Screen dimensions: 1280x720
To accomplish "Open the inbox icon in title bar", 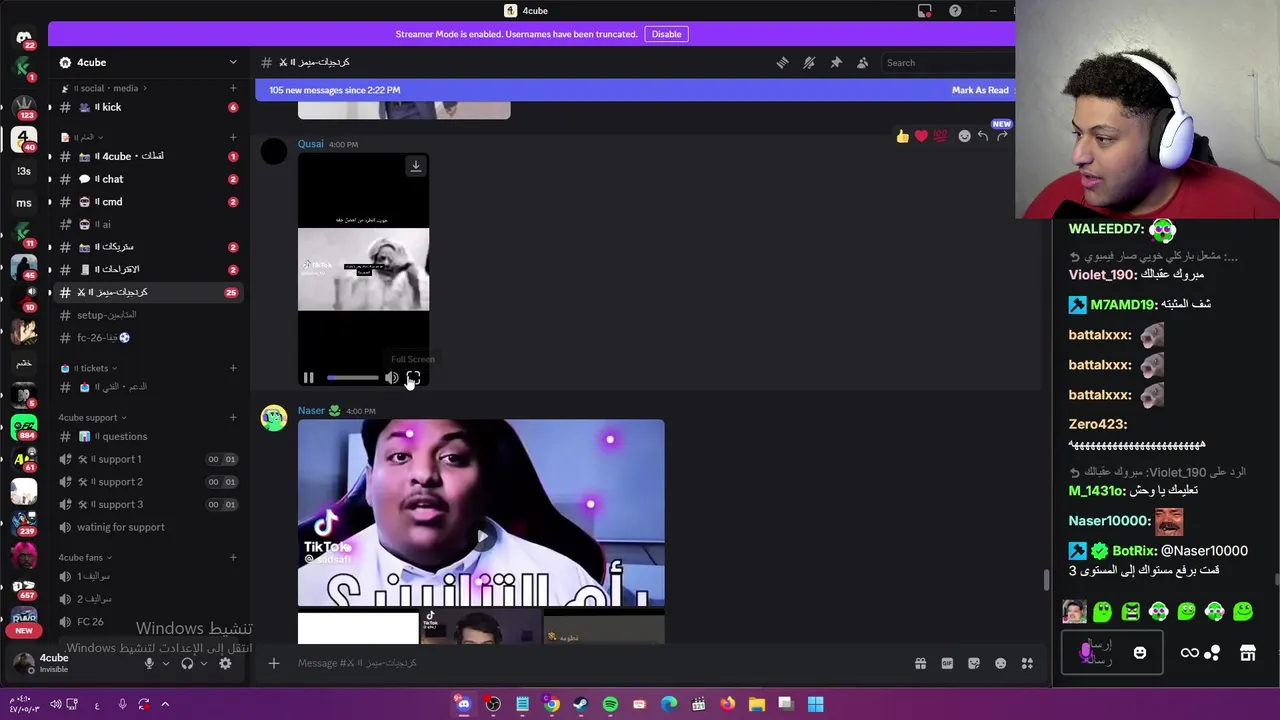I will 925,11.
